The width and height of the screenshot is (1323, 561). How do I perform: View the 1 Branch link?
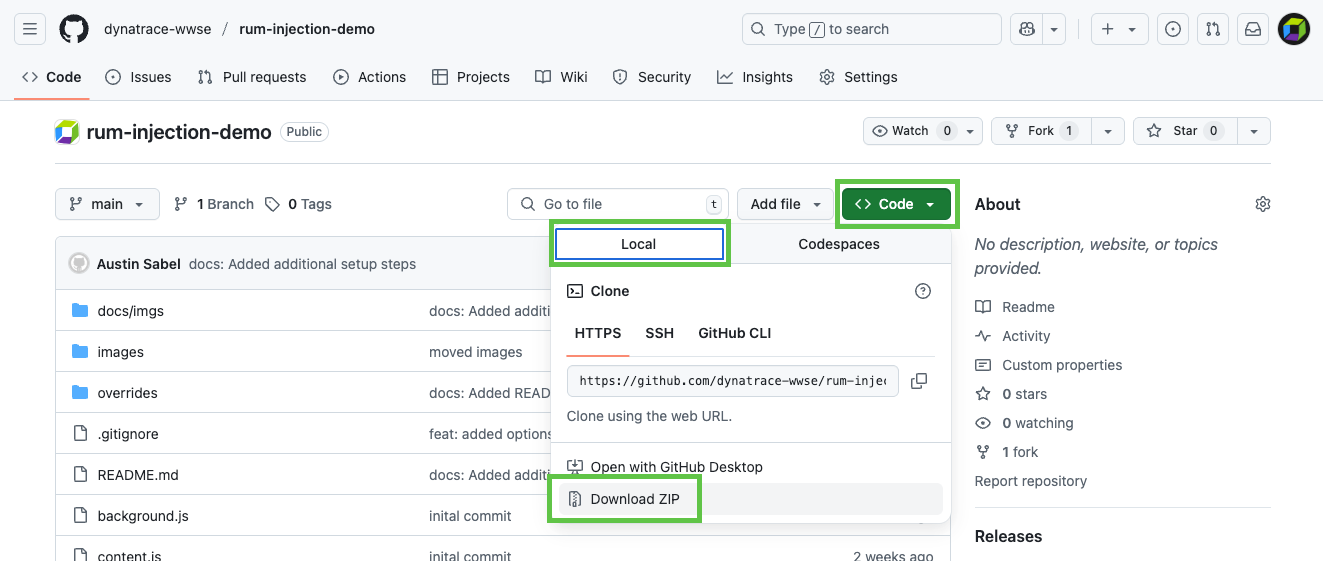pyautogui.click(x=214, y=204)
